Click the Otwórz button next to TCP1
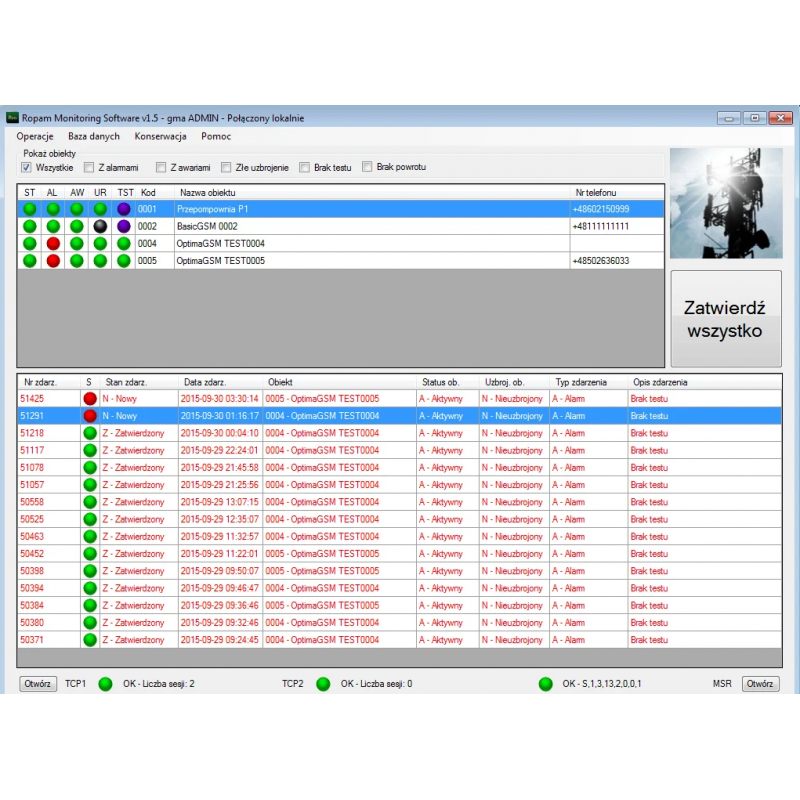This screenshot has height=800, width=800. (x=39, y=684)
